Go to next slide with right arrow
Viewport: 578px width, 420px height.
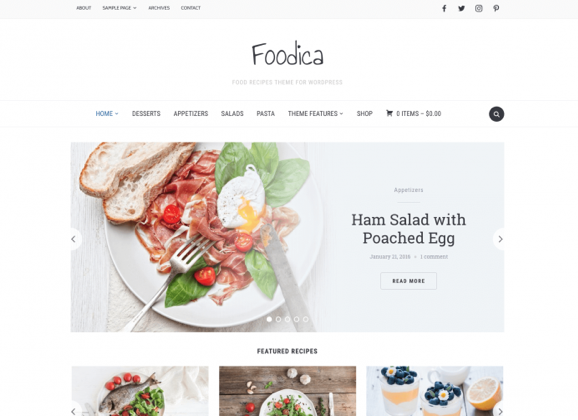499,239
